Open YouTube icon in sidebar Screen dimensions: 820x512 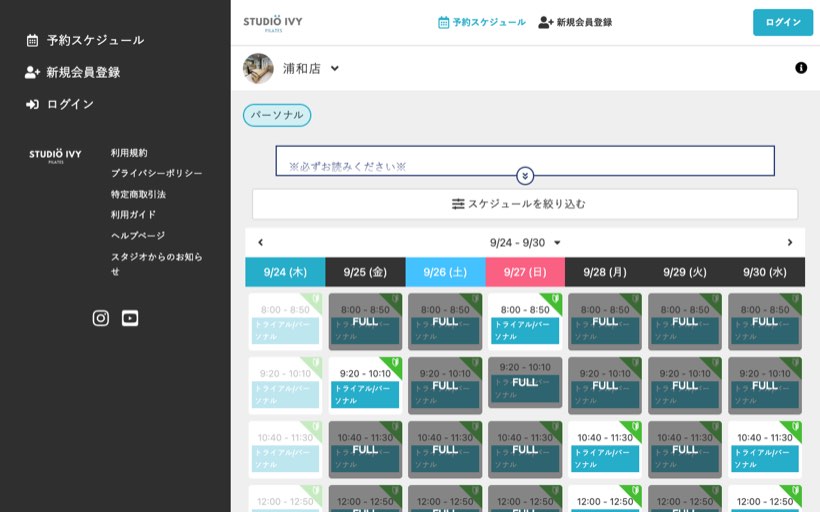pos(130,318)
